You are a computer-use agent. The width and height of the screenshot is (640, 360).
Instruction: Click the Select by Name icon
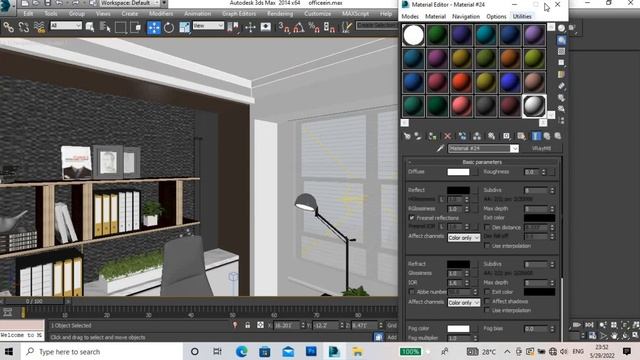[105, 27]
